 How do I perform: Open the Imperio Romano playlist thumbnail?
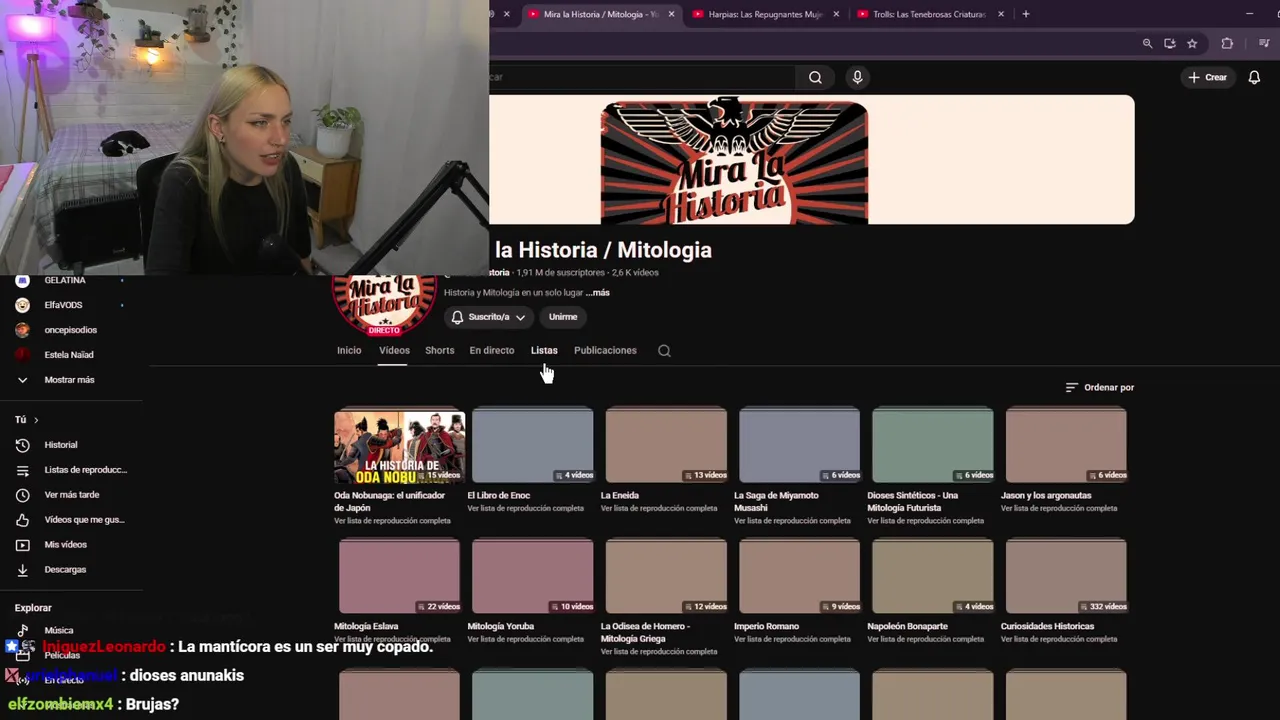point(799,576)
